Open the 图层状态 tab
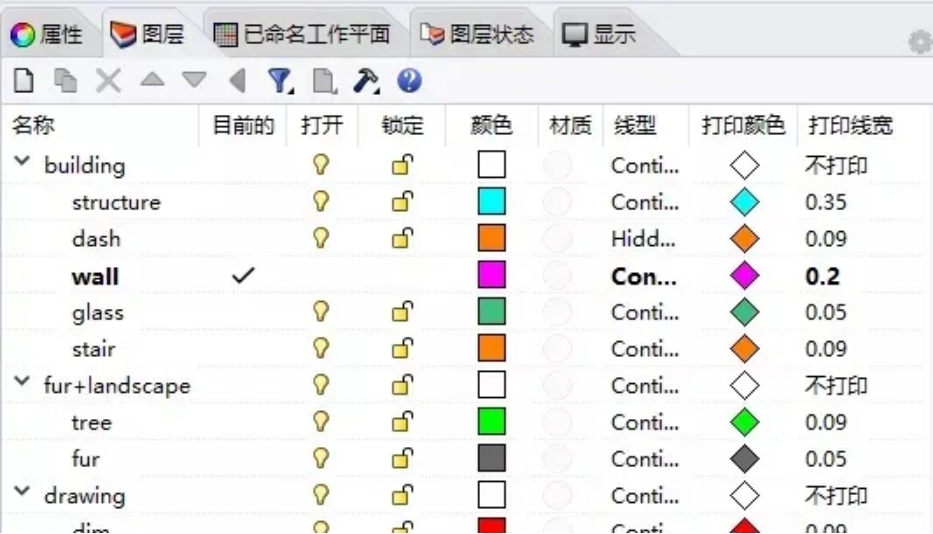The image size is (933, 534). click(x=477, y=35)
